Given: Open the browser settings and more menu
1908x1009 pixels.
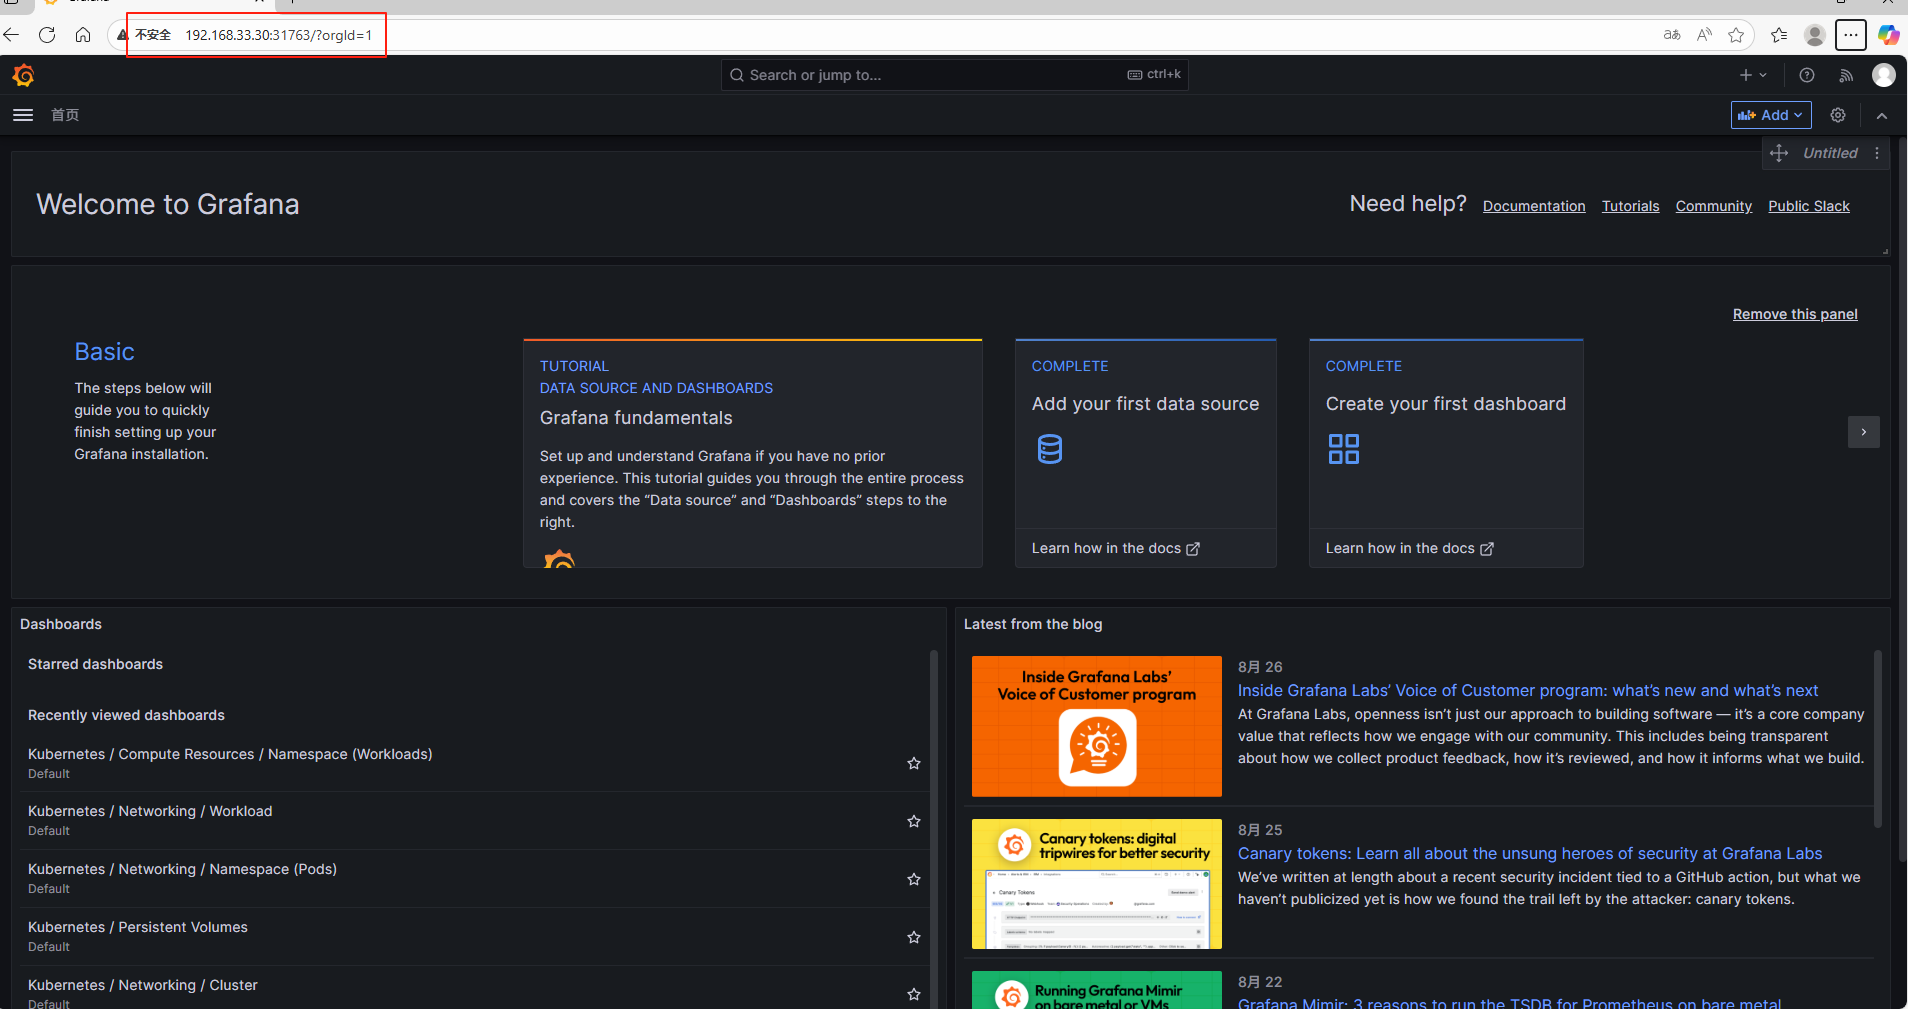Looking at the screenshot, I should click(1851, 35).
